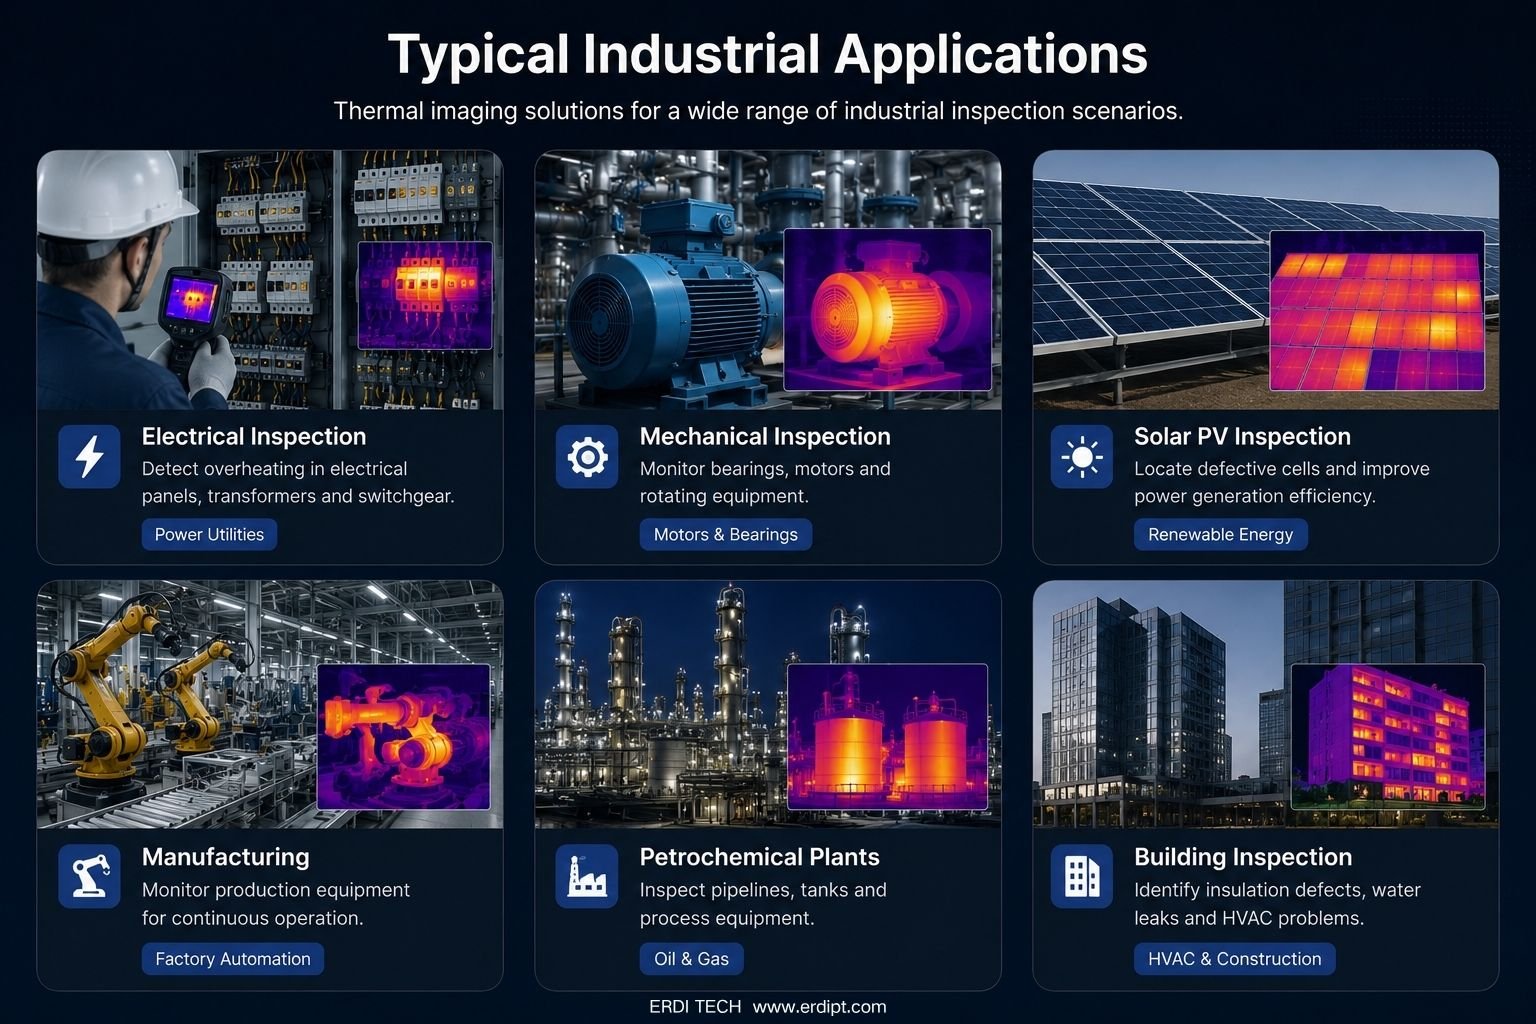Open the glass office buildings photo
1536x1024 pixels.
click(x=1265, y=704)
